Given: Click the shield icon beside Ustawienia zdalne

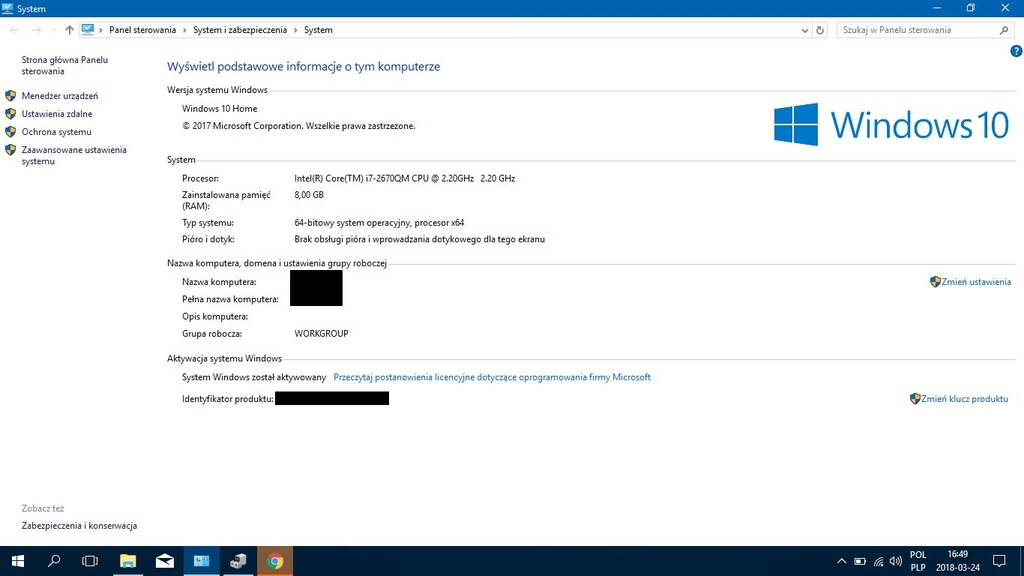Looking at the screenshot, I should pos(10,114).
